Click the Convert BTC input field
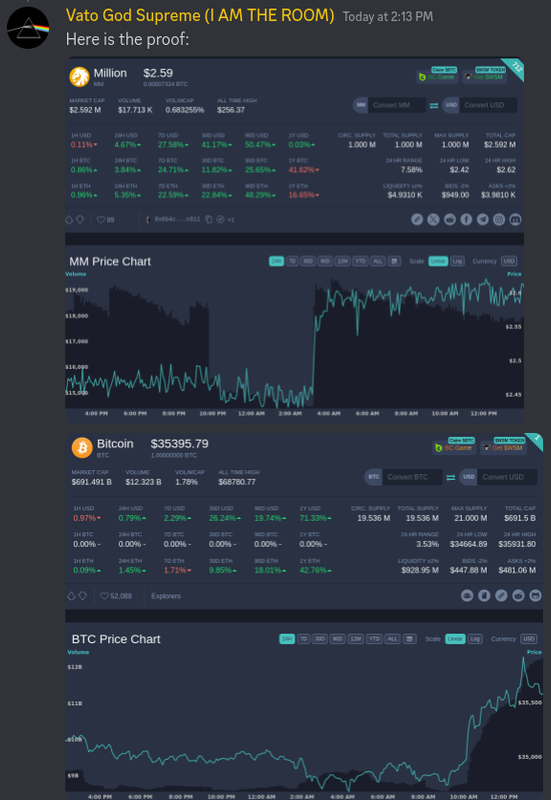 (412, 477)
